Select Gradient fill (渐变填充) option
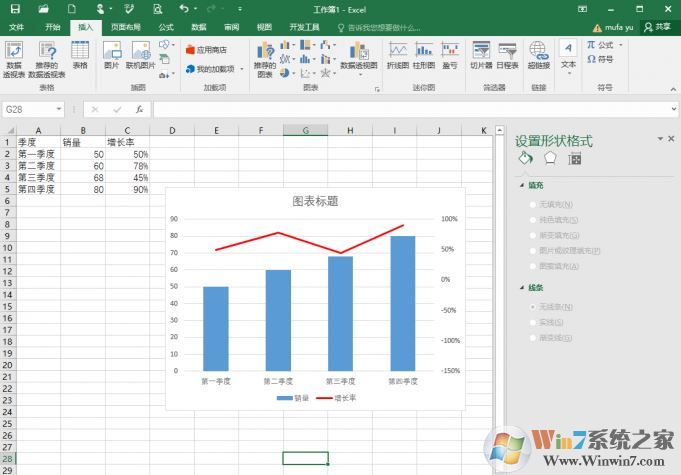Viewport: 681px width, 475px height. point(554,235)
